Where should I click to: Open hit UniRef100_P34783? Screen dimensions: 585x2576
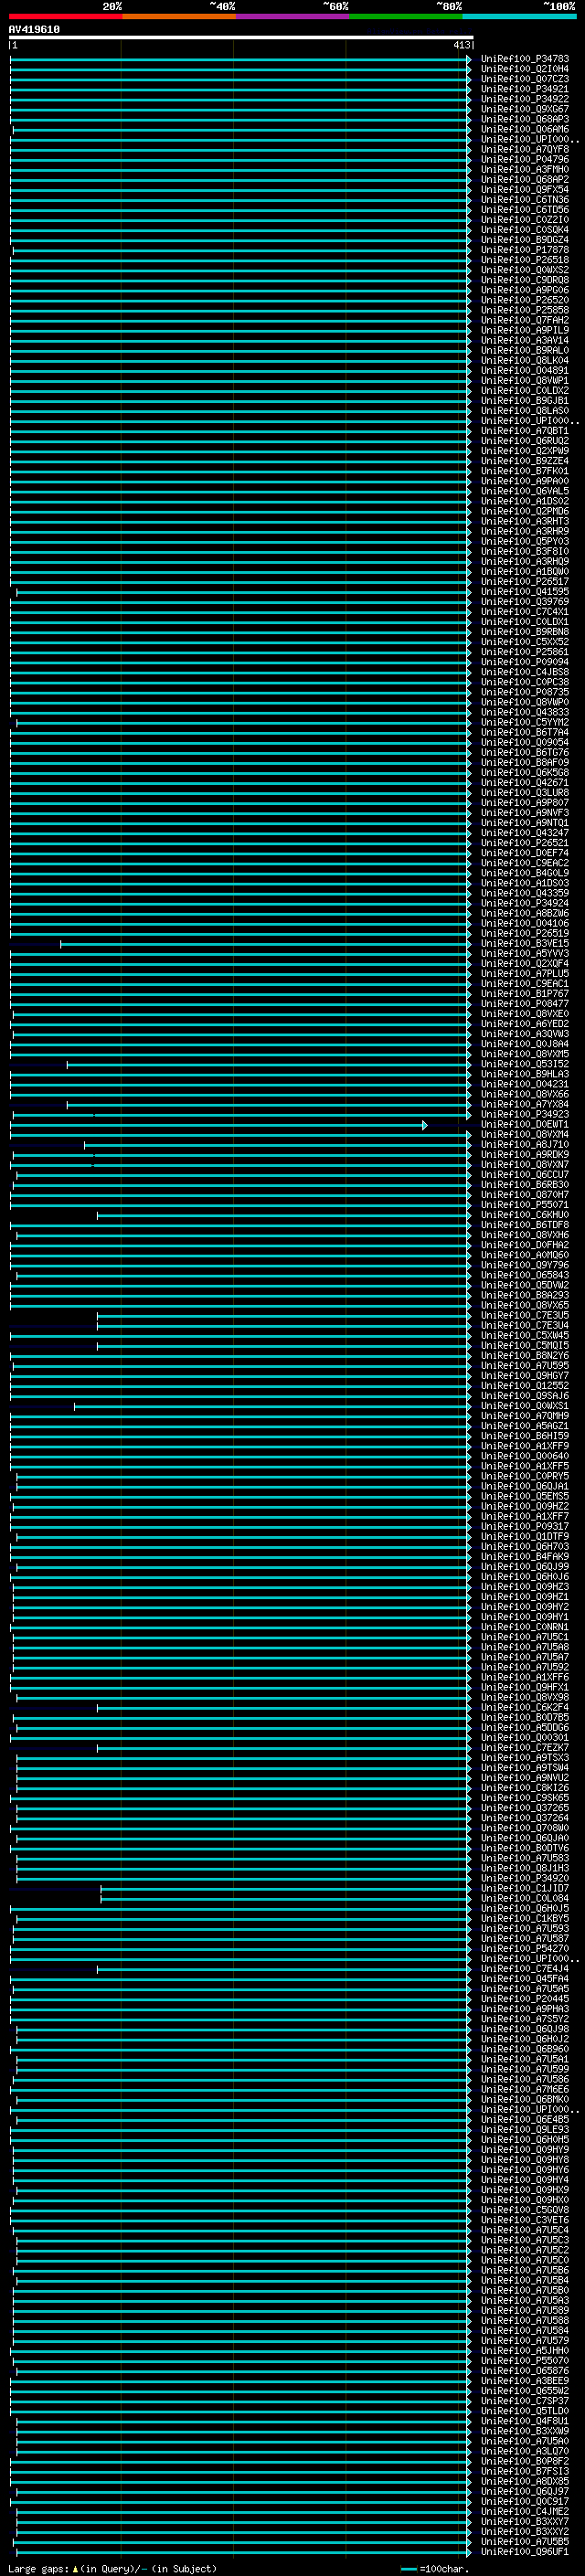525,59
